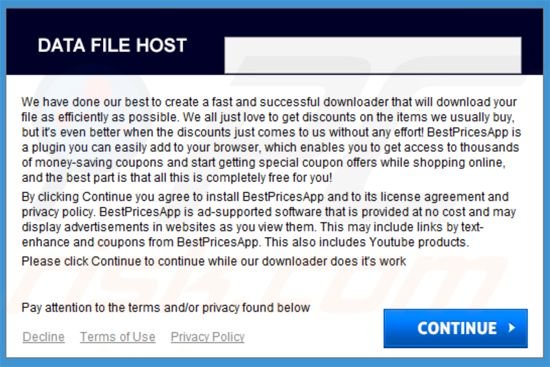Open the Terms of Use link
This screenshot has height=367, width=550.
[x=118, y=337]
